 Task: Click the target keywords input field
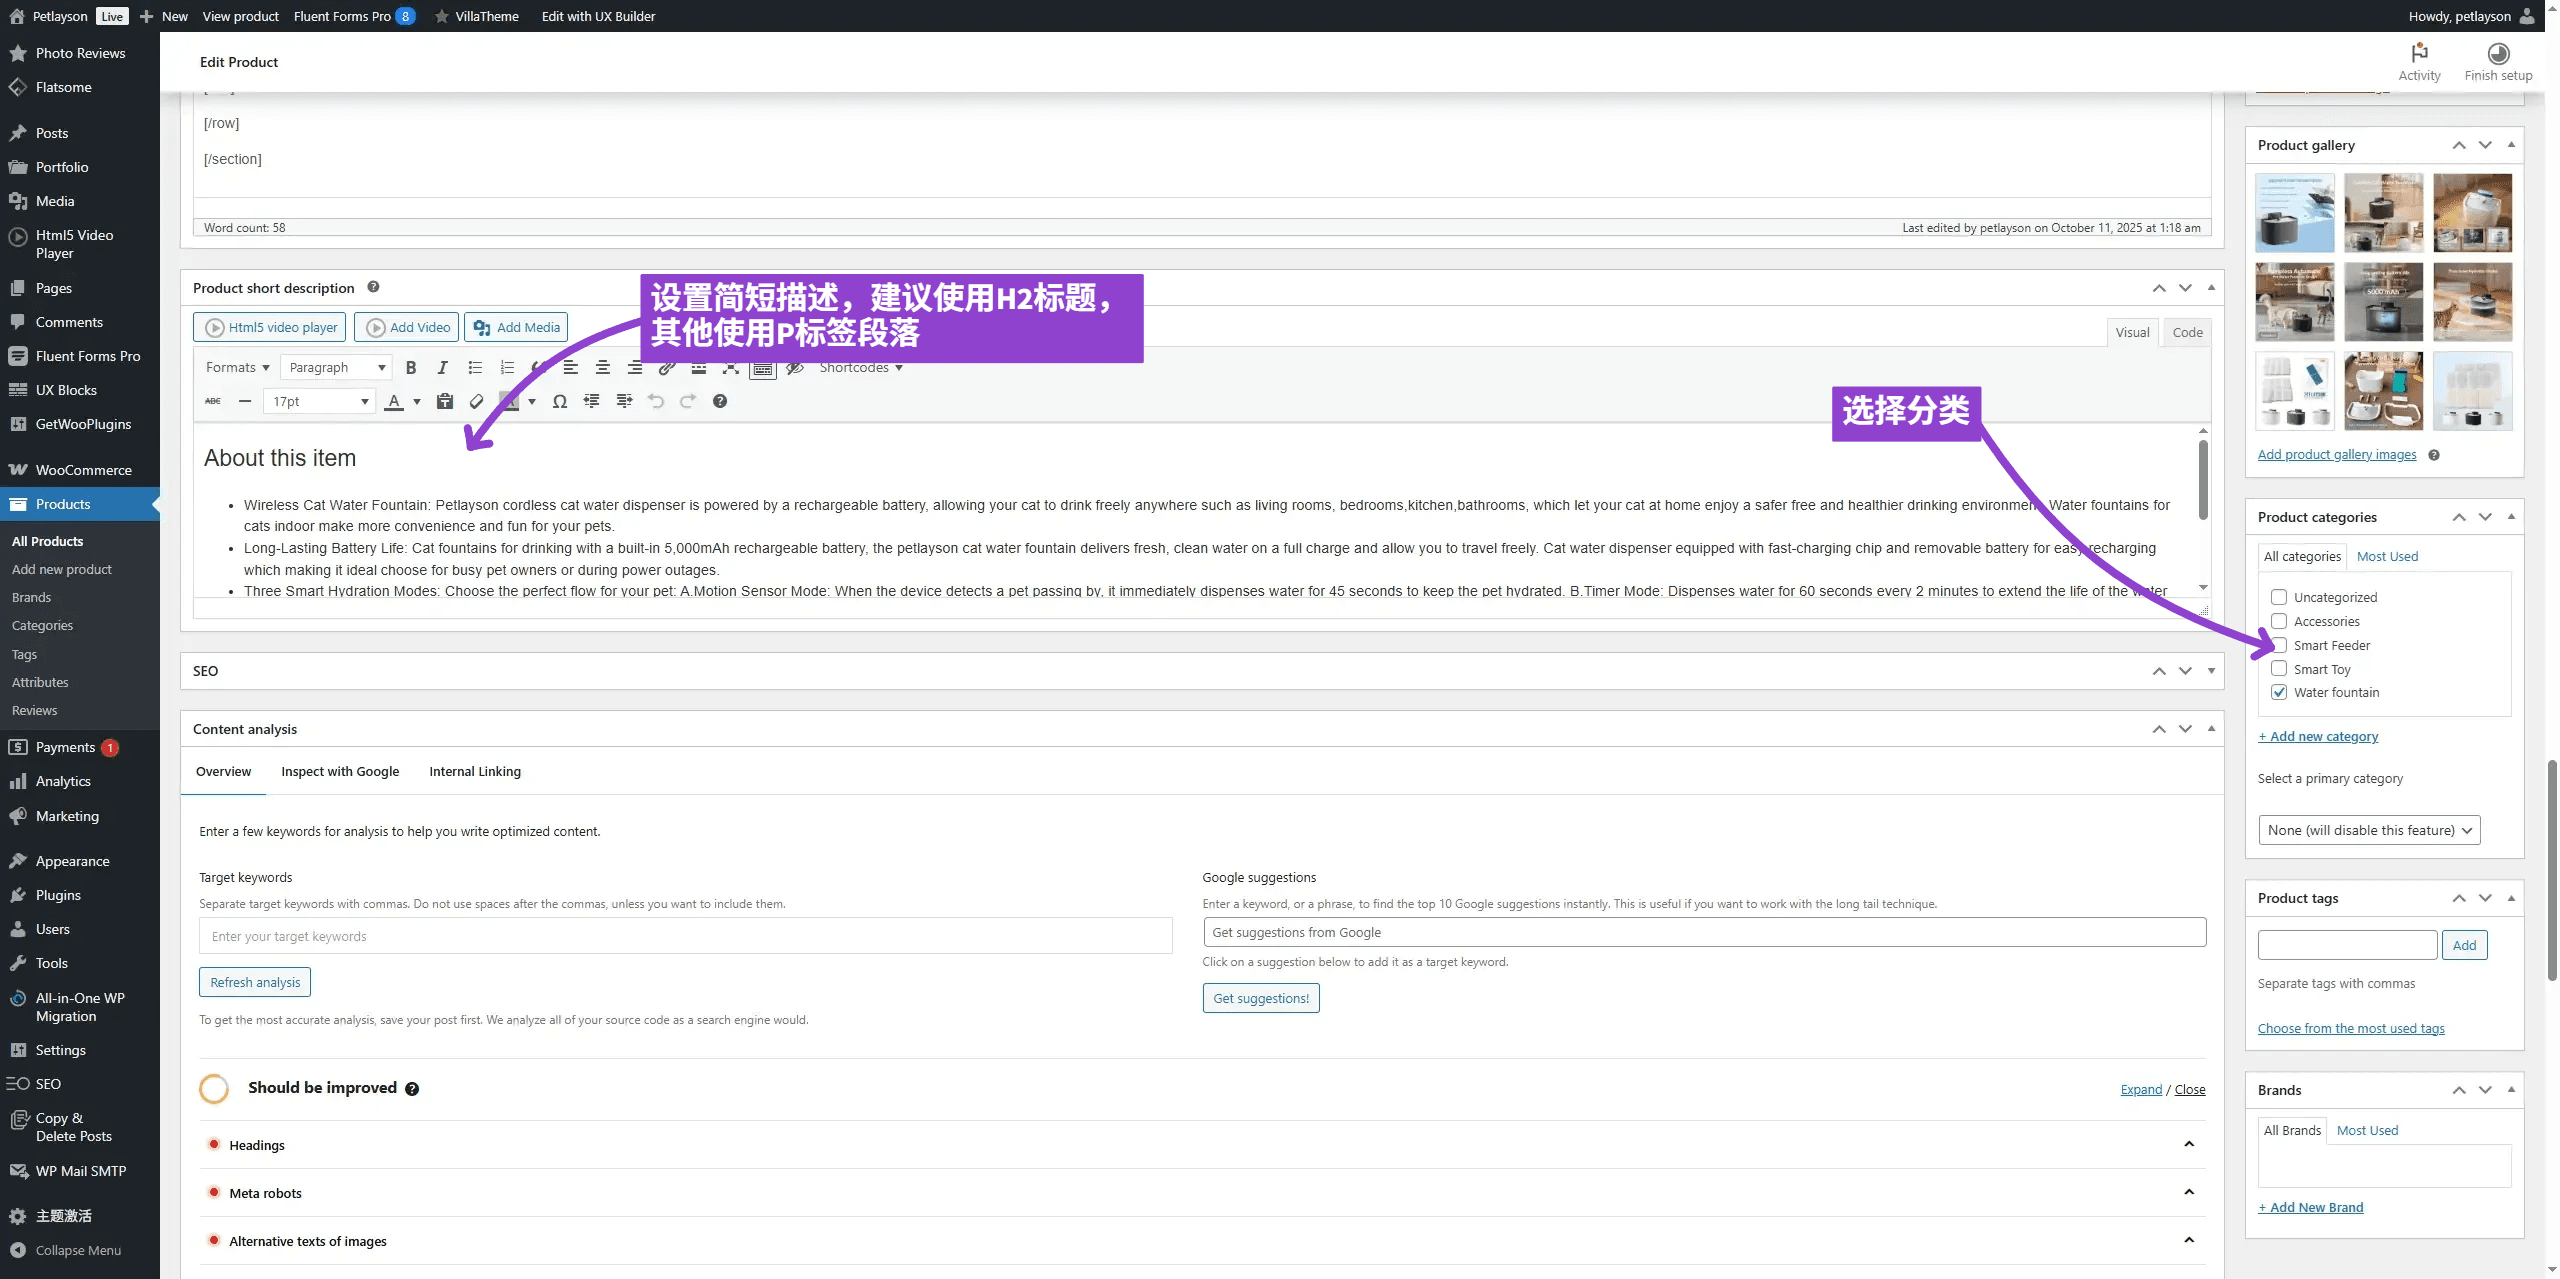(x=685, y=937)
